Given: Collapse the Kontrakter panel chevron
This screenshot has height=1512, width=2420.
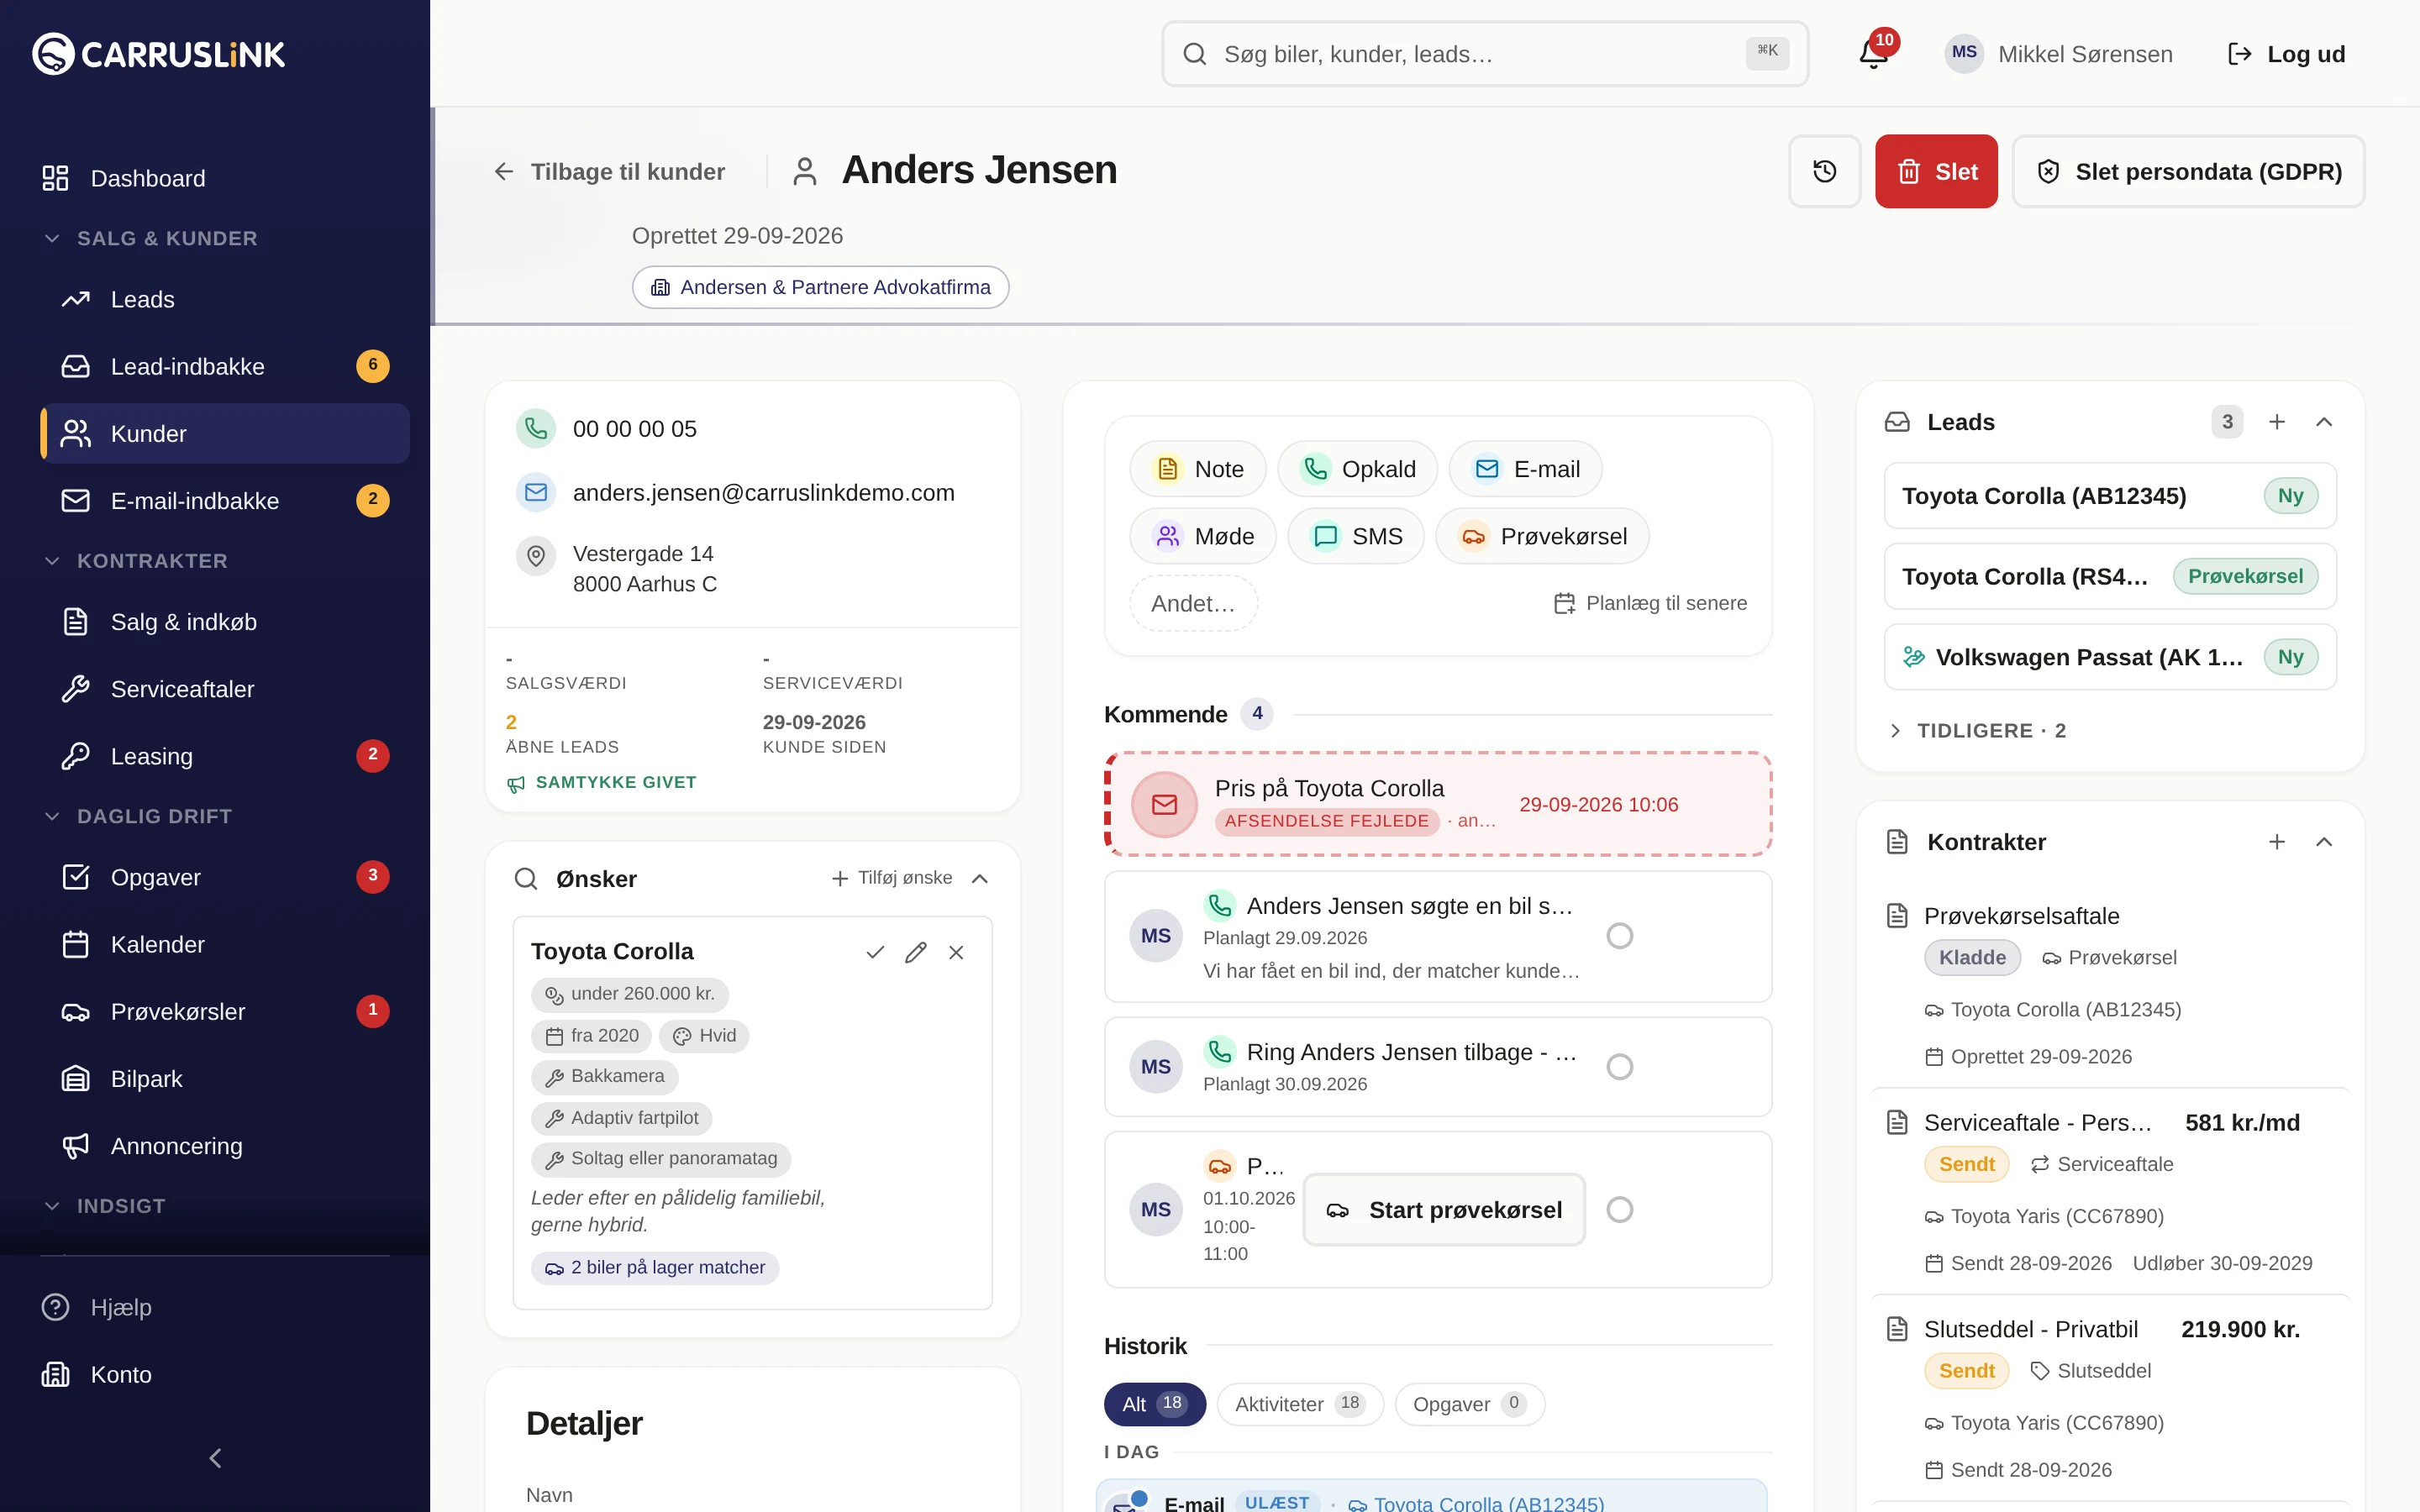Looking at the screenshot, I should (2324, 842).
